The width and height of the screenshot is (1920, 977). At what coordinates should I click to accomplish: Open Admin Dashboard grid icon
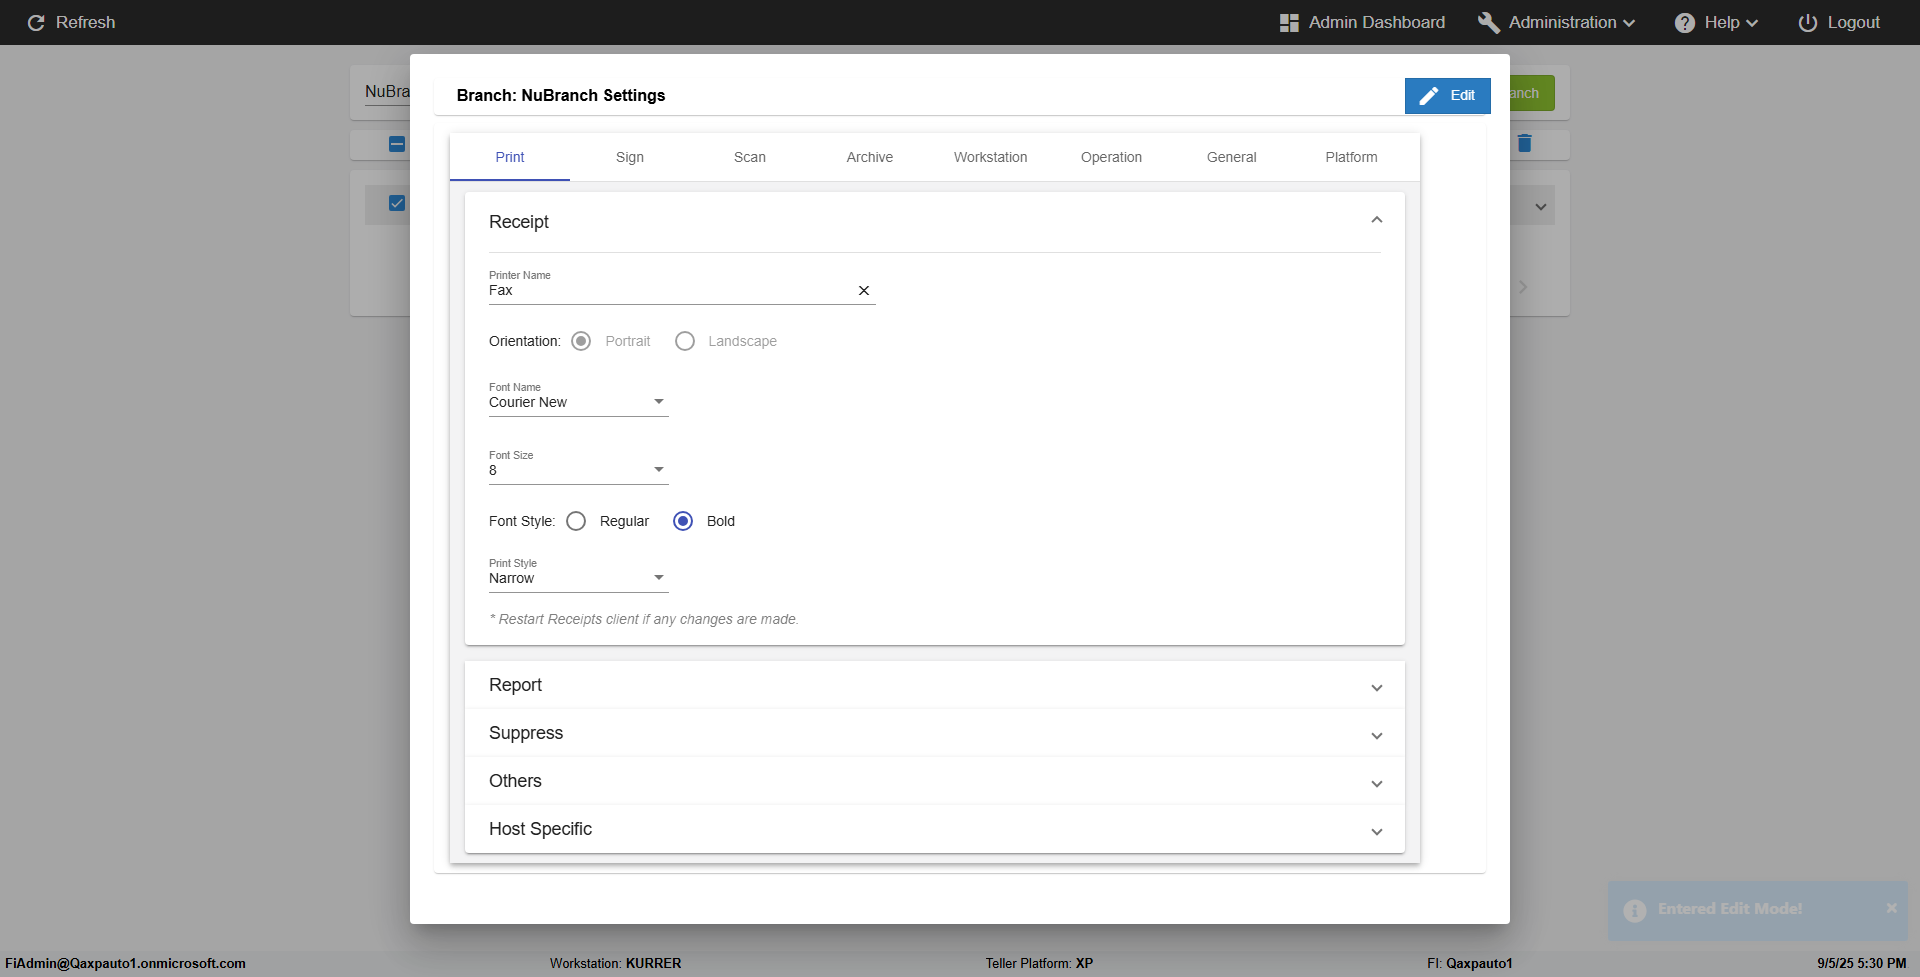click(1289, 23)
